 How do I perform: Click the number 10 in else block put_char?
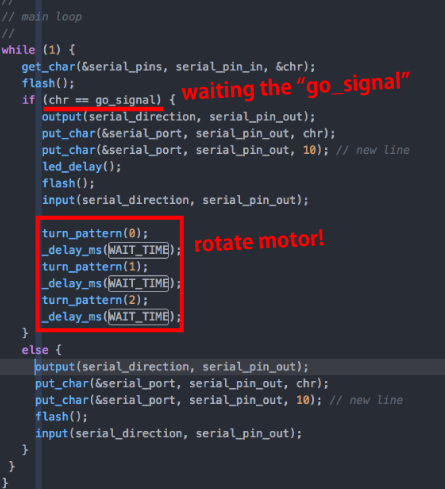pyautogui.click(x=303, y=400)
